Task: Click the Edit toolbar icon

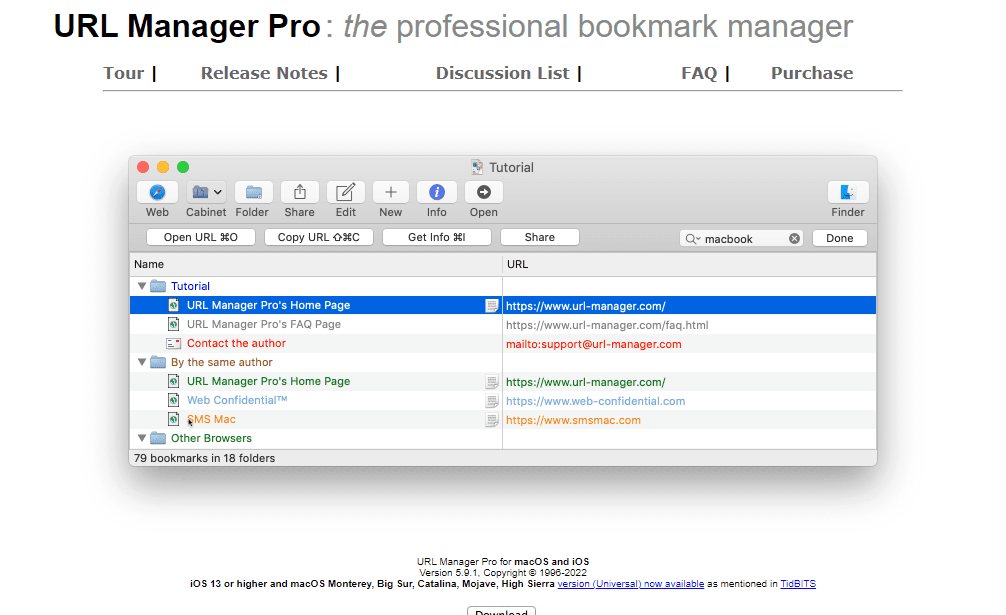Action: pos(346,192)
